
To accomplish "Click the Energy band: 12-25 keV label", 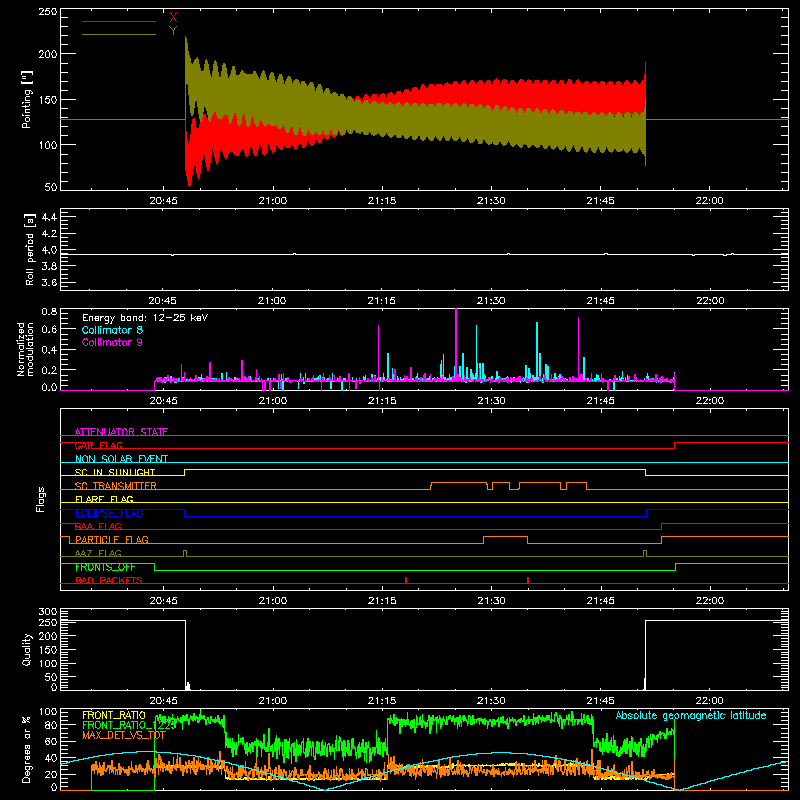I will (x=145, y=318).
